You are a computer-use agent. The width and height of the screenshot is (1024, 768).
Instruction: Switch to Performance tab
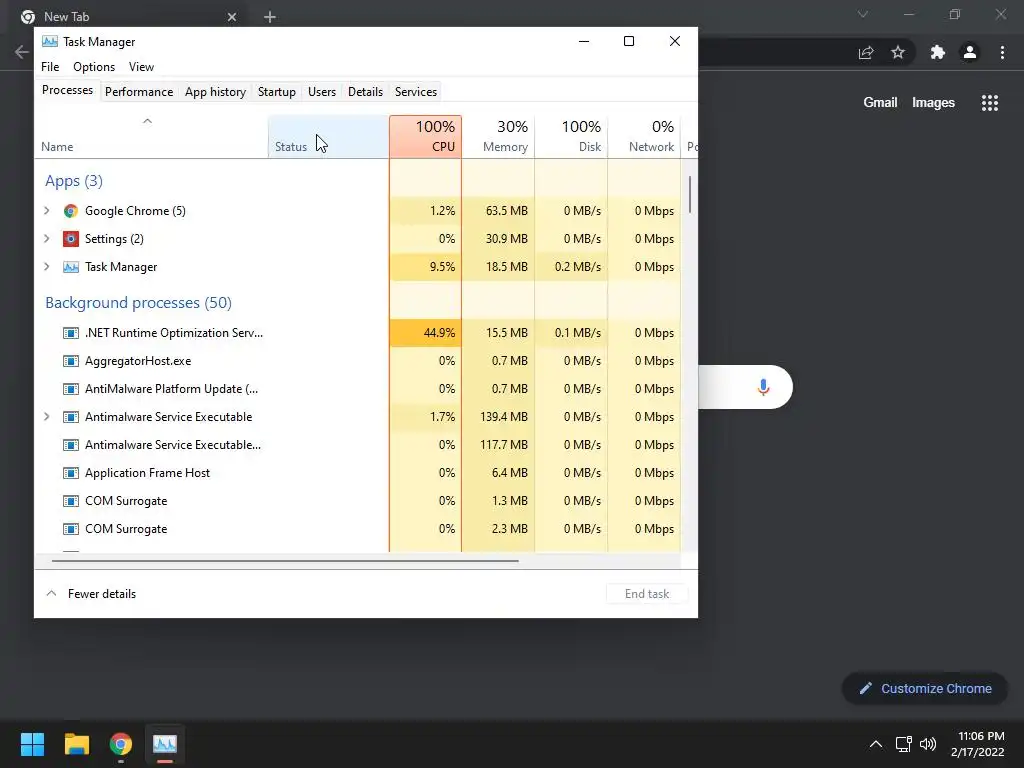(x=139, y=92)
